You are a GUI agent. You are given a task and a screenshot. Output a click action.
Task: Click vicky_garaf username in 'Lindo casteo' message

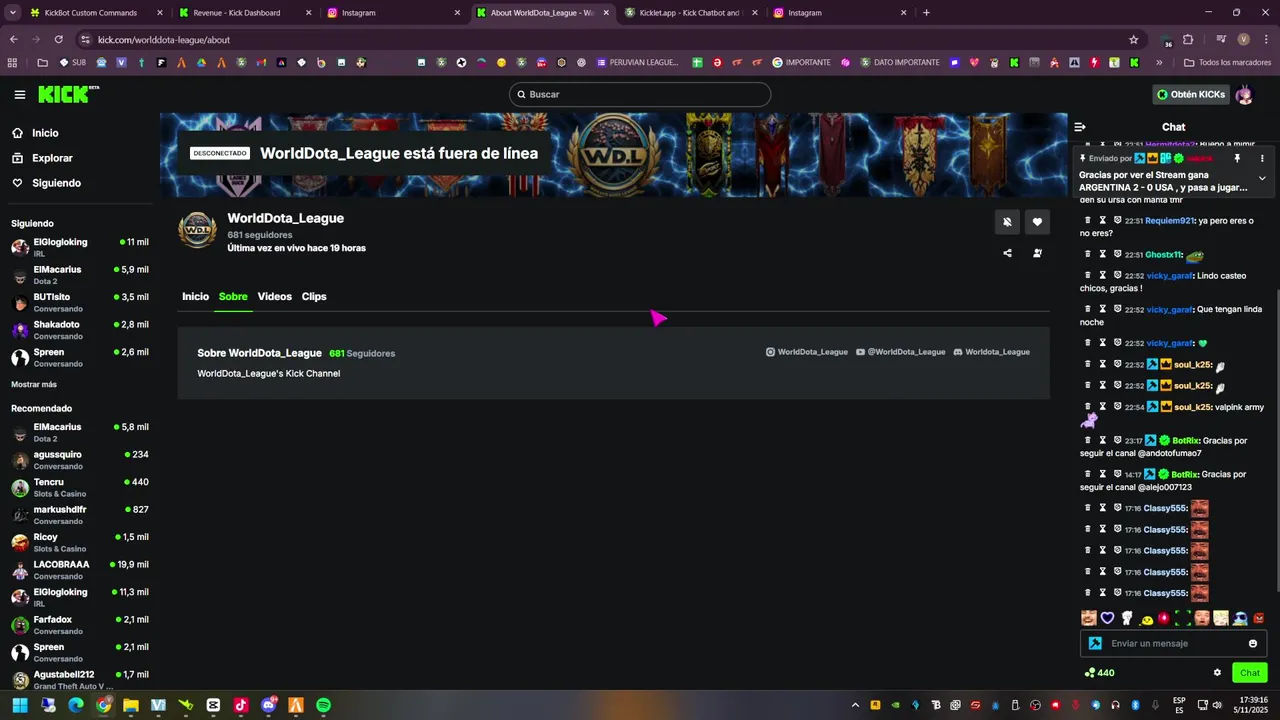1169,275
